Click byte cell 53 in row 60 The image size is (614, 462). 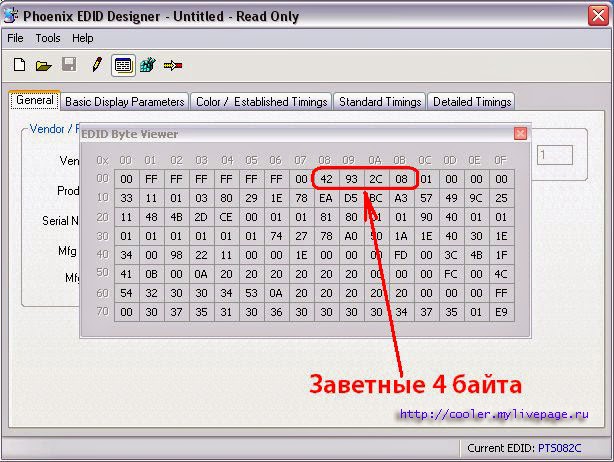[251, 293]
